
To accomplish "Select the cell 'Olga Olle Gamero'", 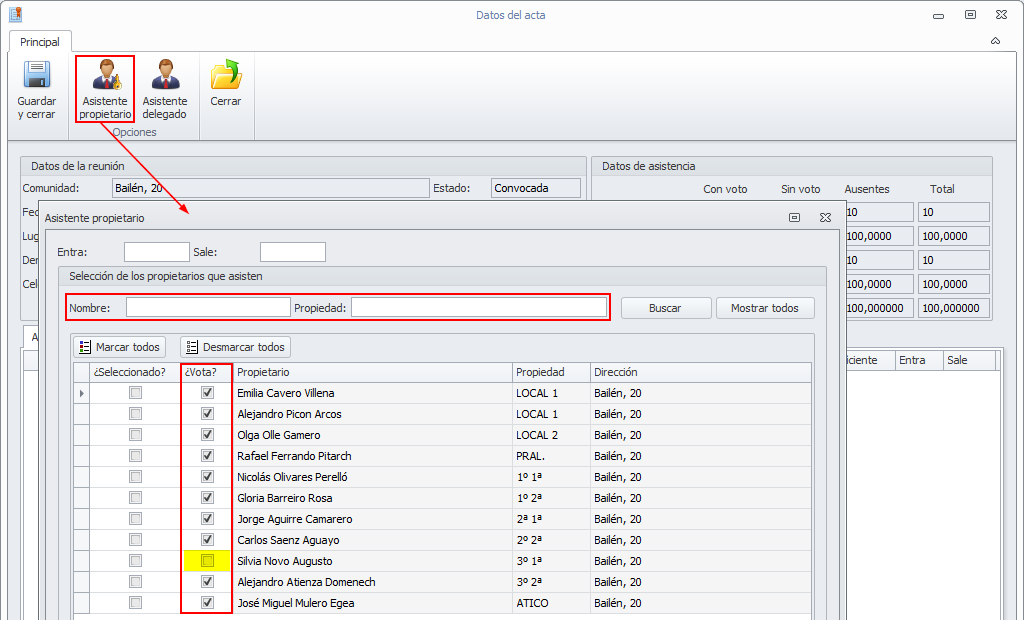I will (x=372, y=435).
